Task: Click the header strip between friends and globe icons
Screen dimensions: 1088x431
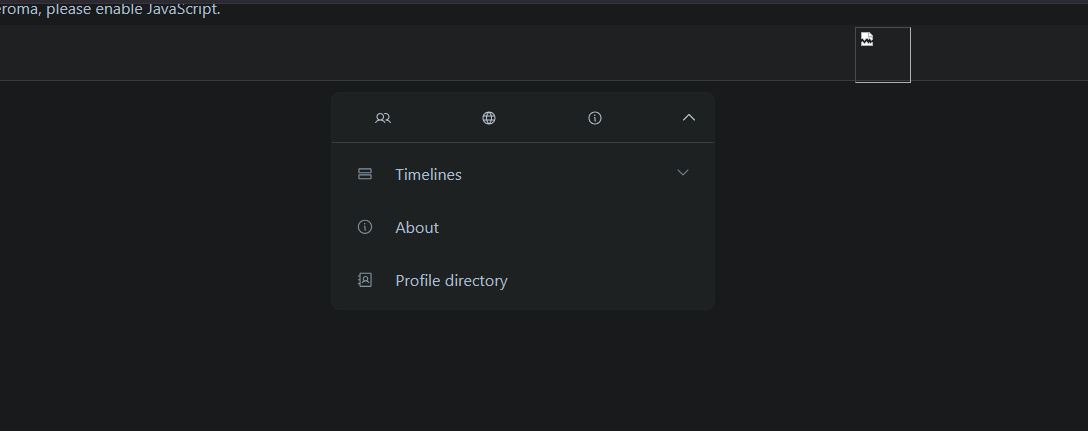Action: tap(436, 118)
